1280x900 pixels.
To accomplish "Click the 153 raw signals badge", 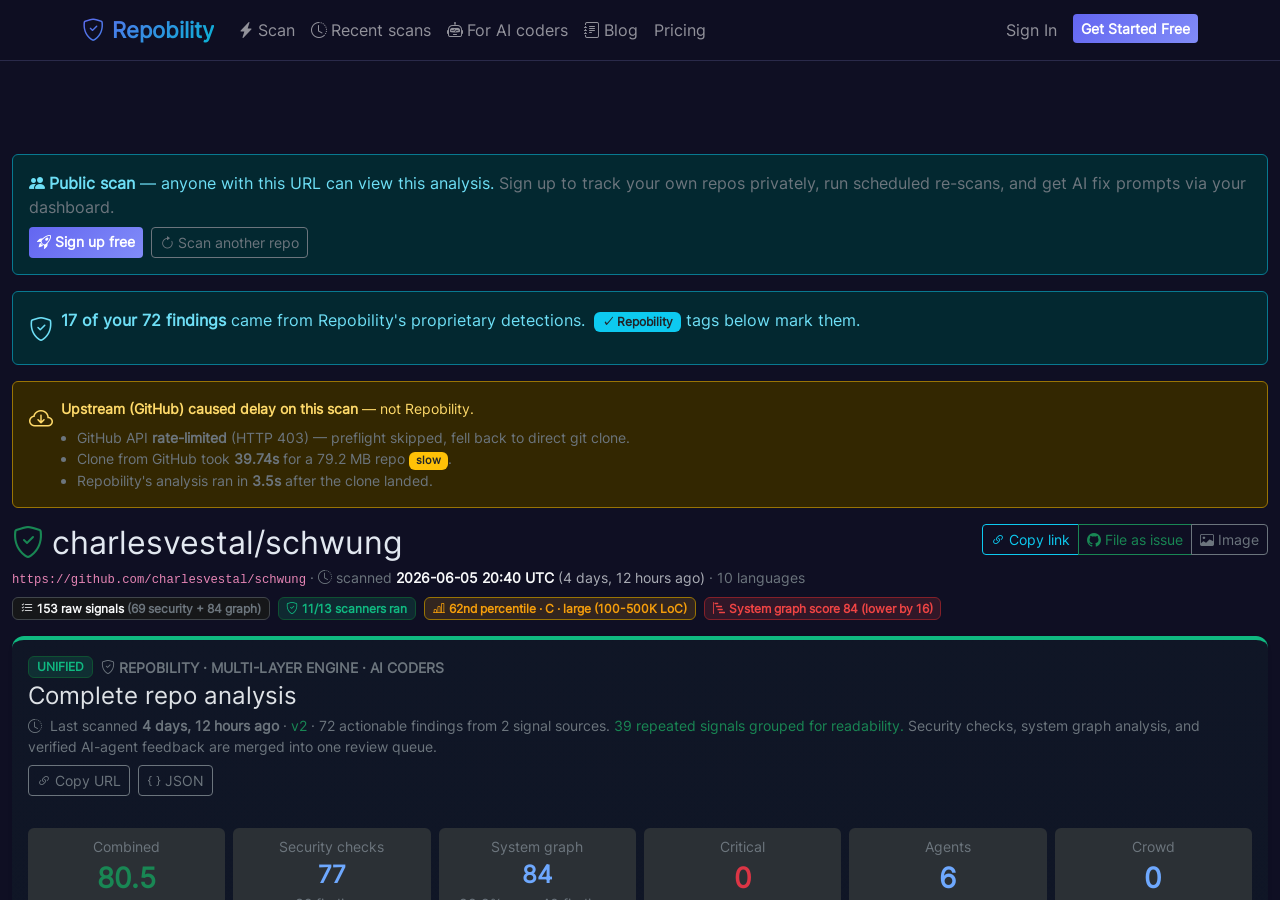I will click(141, 608).
